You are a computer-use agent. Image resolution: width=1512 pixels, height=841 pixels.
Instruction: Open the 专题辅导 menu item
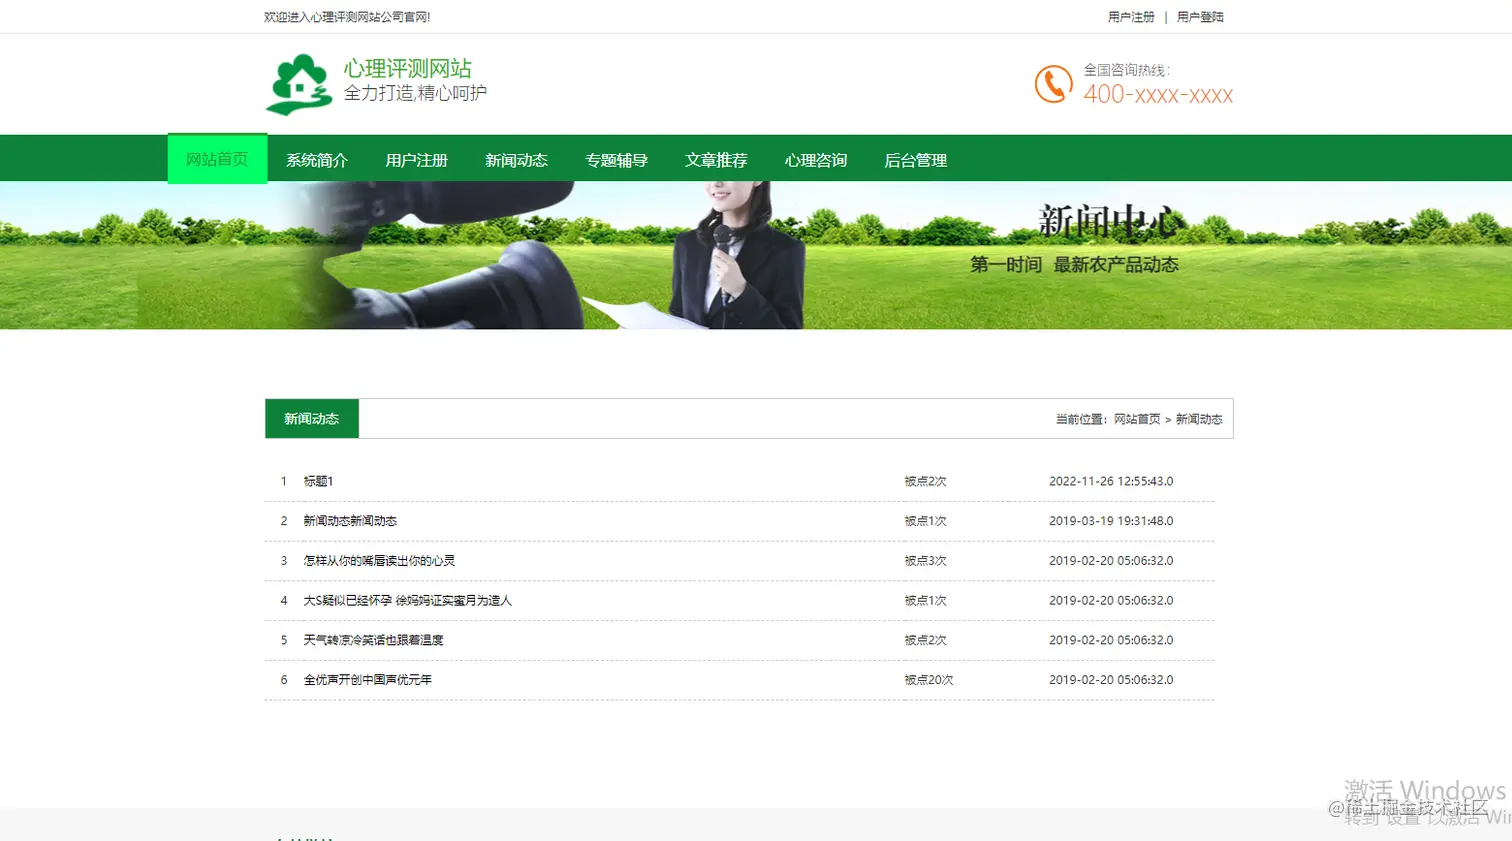tap(616, 160)
